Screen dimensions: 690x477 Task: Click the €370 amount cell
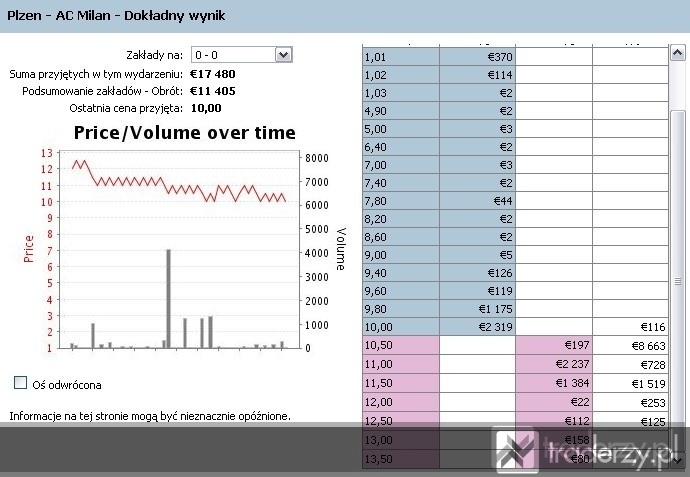(x=477, y=57)
